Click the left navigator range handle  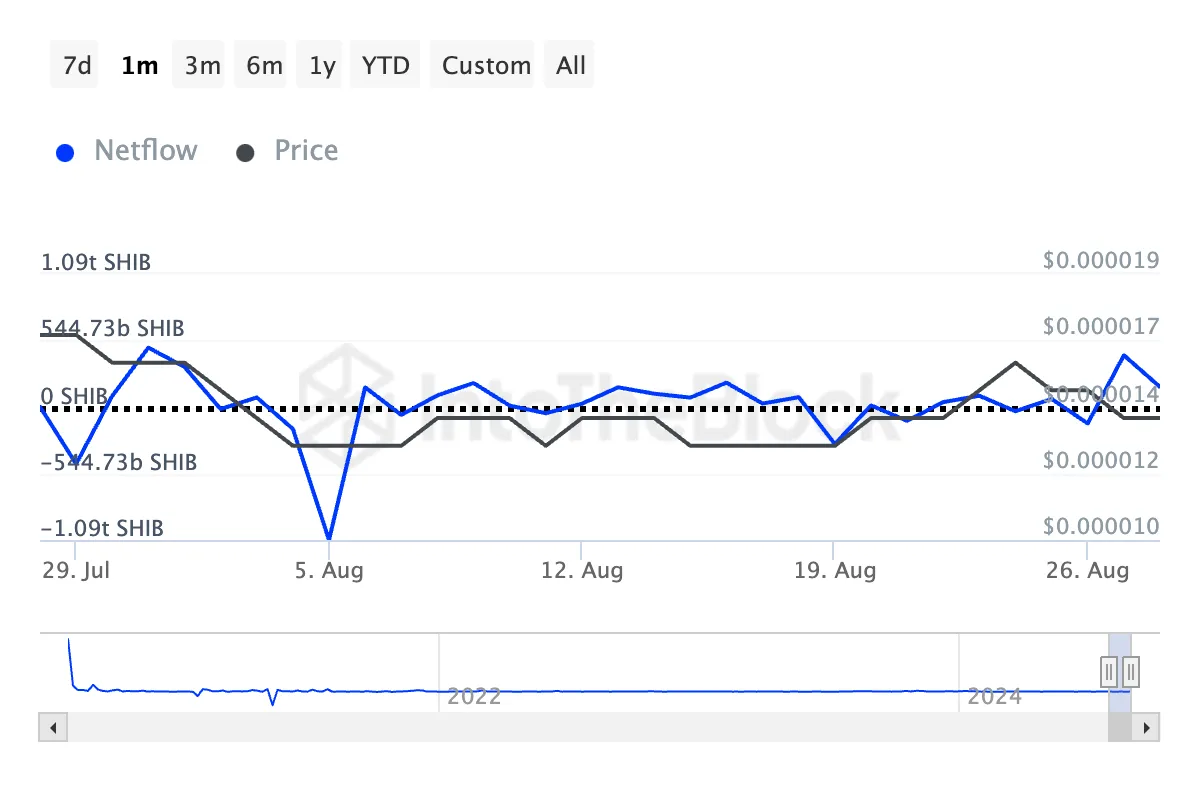click(1109, 670)
